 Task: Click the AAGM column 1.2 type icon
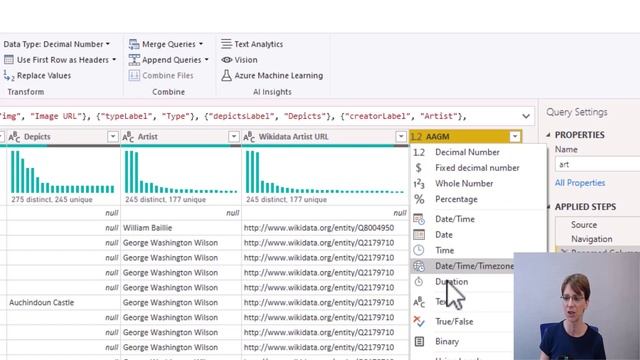pyautogui.click(x=416, y=137)
